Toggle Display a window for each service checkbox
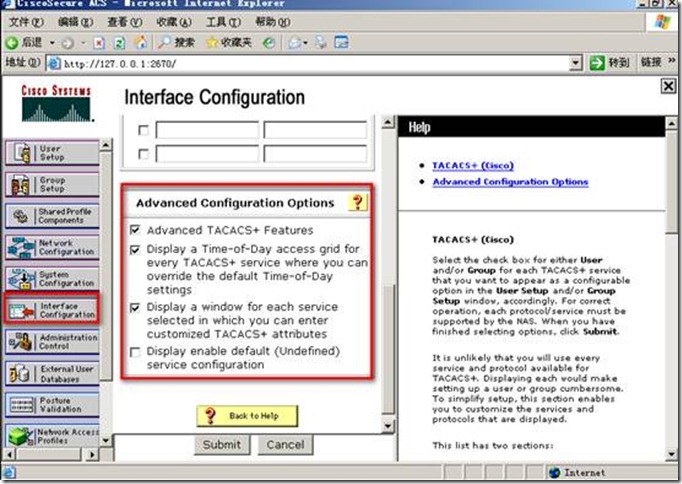 point(135,307)
